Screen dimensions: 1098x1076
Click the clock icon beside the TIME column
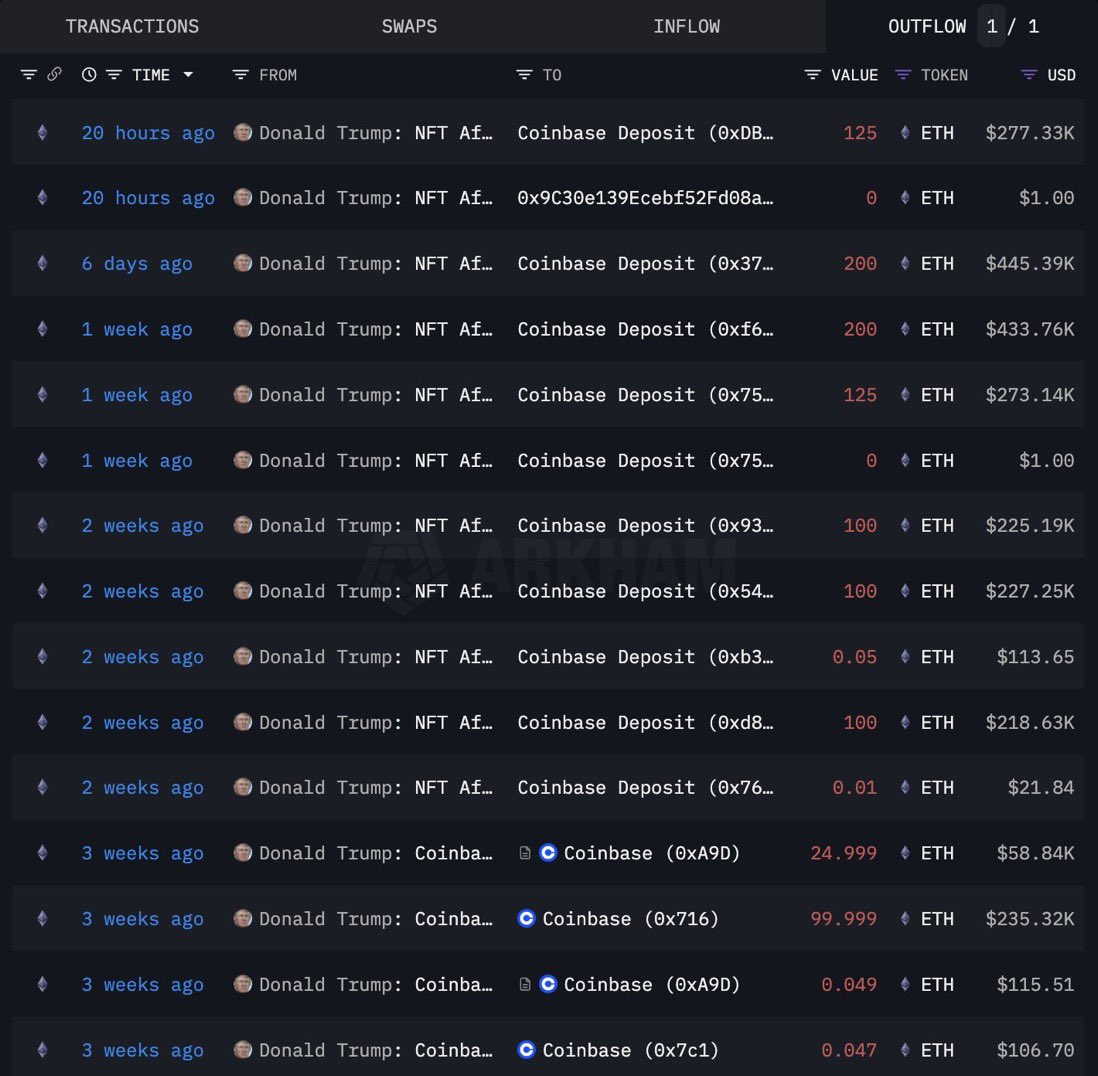pyautogui.click(x=89, y=75)
